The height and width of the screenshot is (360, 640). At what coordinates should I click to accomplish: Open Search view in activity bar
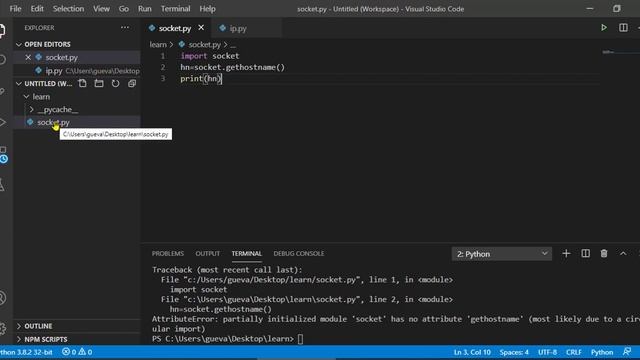tap(2, 60)
